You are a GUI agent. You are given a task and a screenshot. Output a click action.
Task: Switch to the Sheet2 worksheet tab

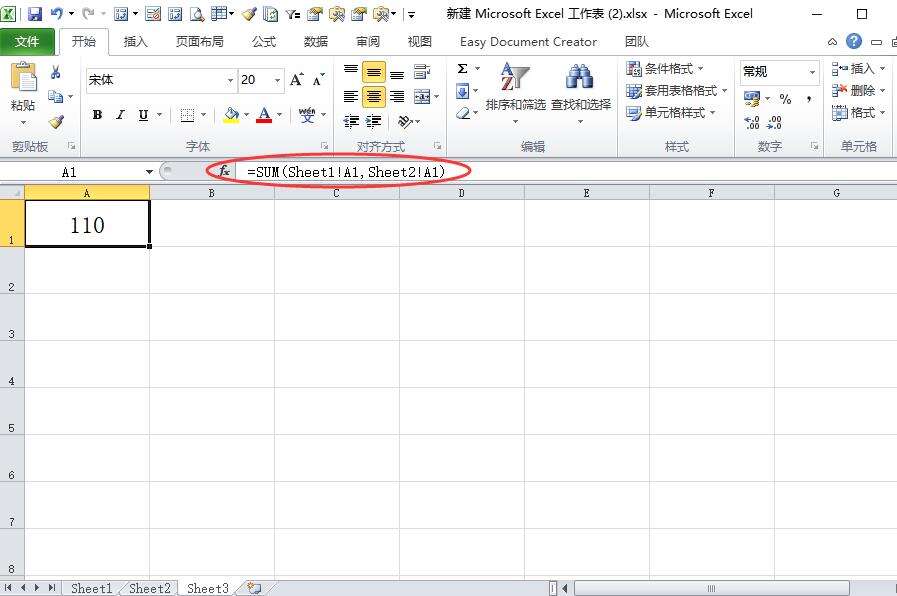(149, 588)
